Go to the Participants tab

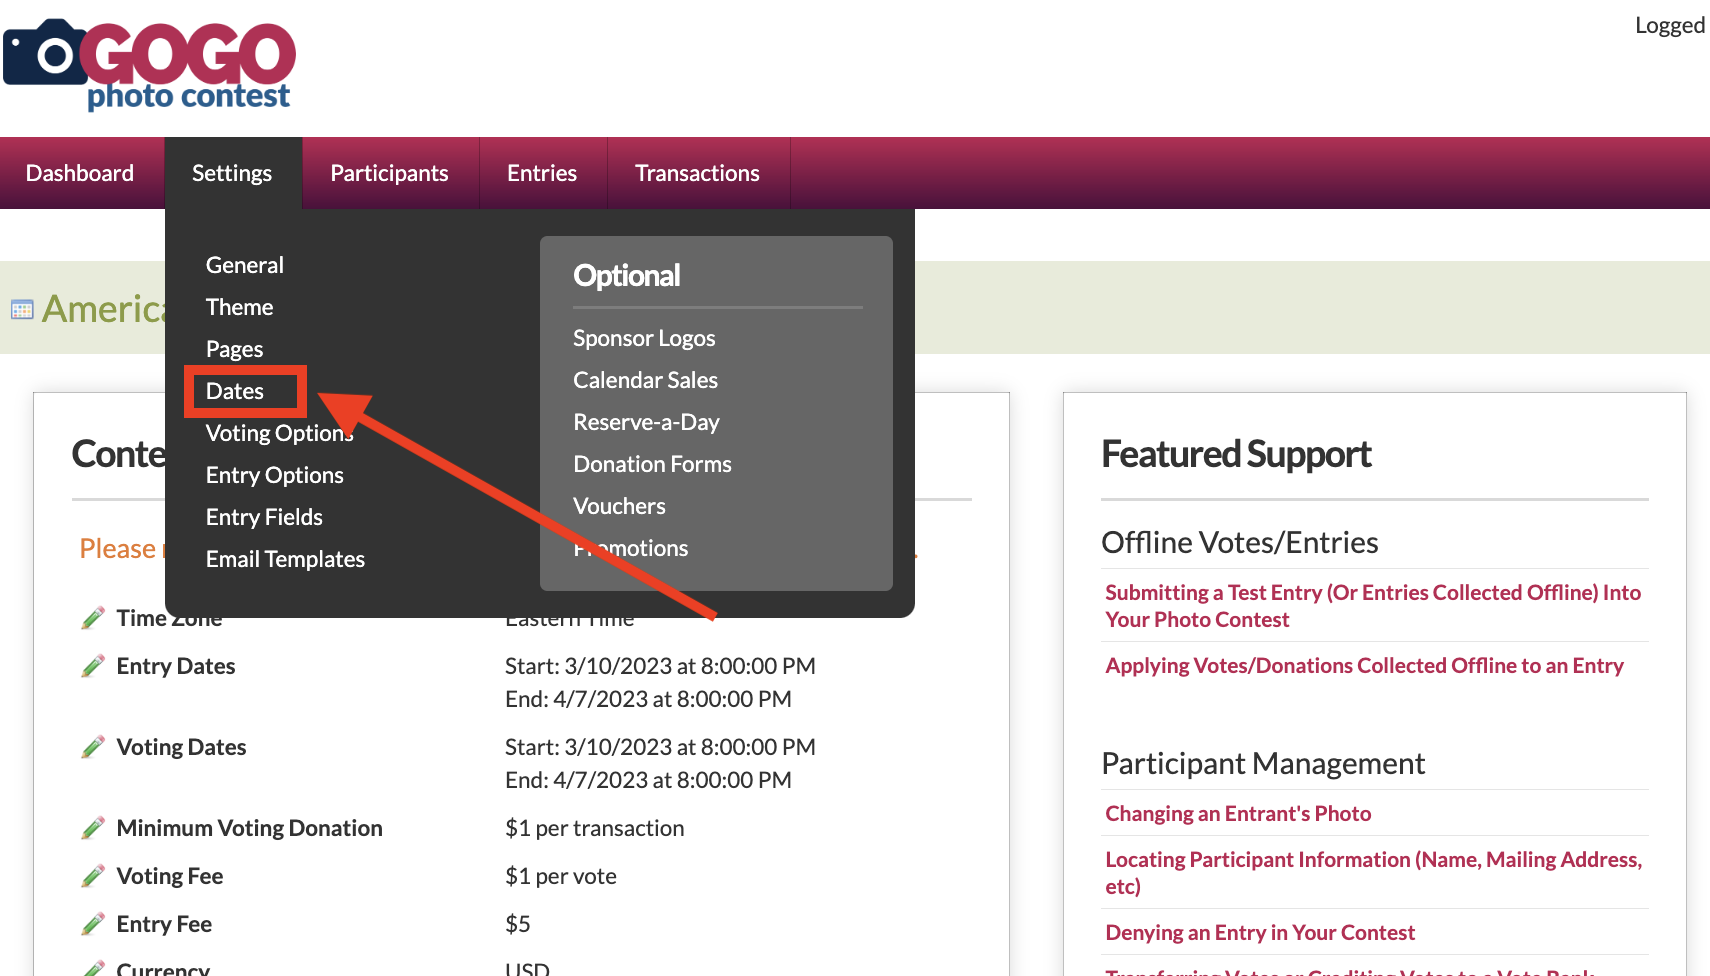pos(389,173)
